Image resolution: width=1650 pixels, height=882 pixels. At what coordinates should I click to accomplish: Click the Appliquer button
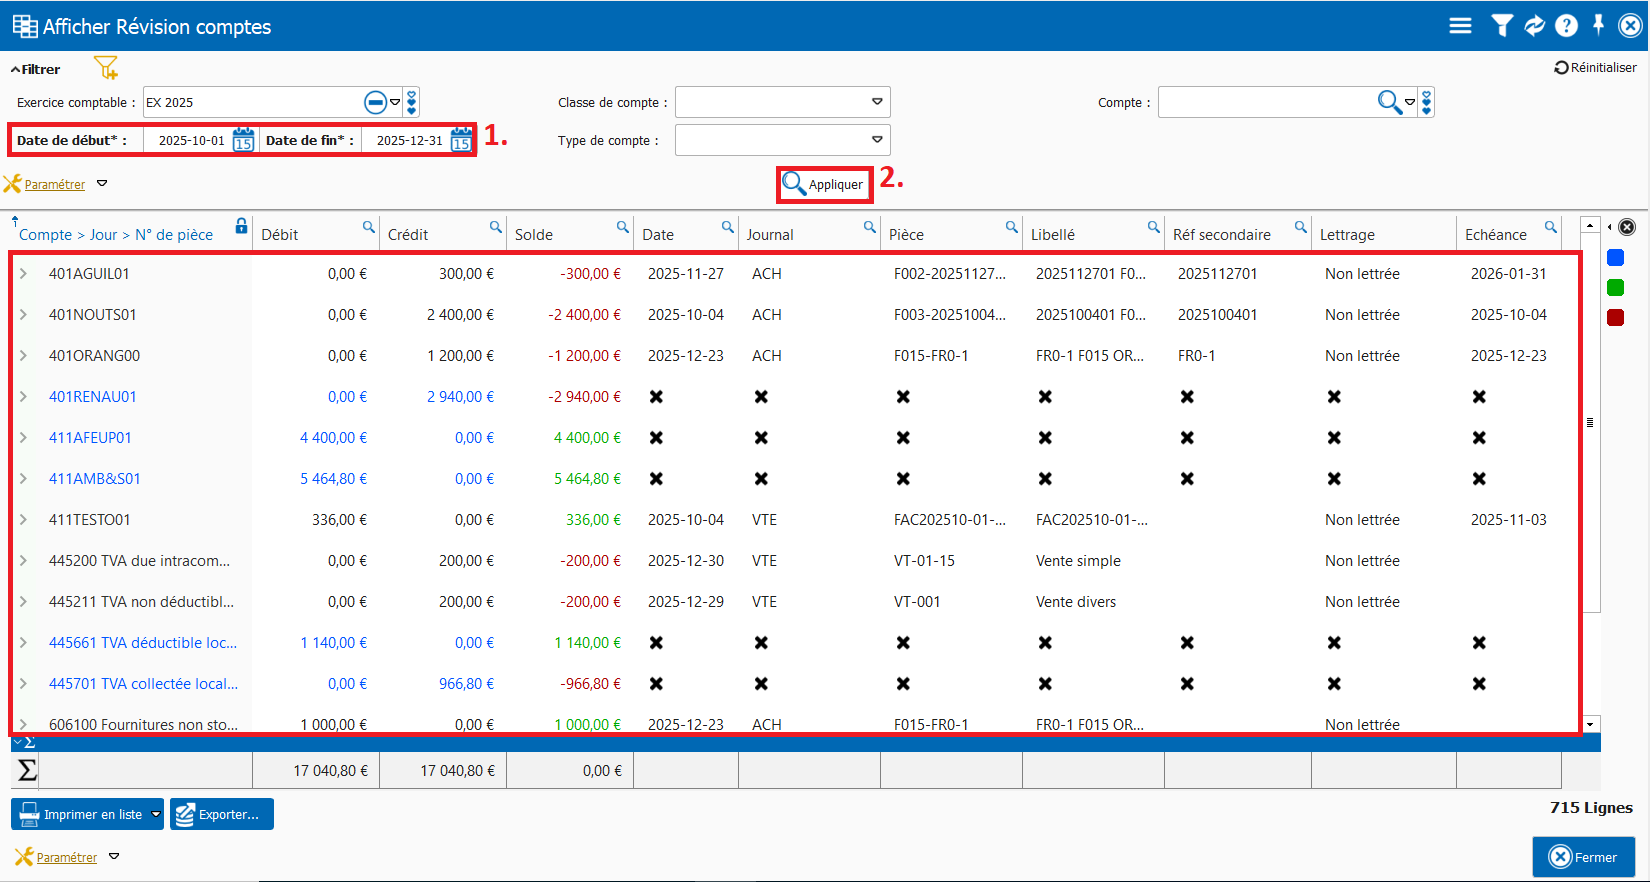(824, 184)
